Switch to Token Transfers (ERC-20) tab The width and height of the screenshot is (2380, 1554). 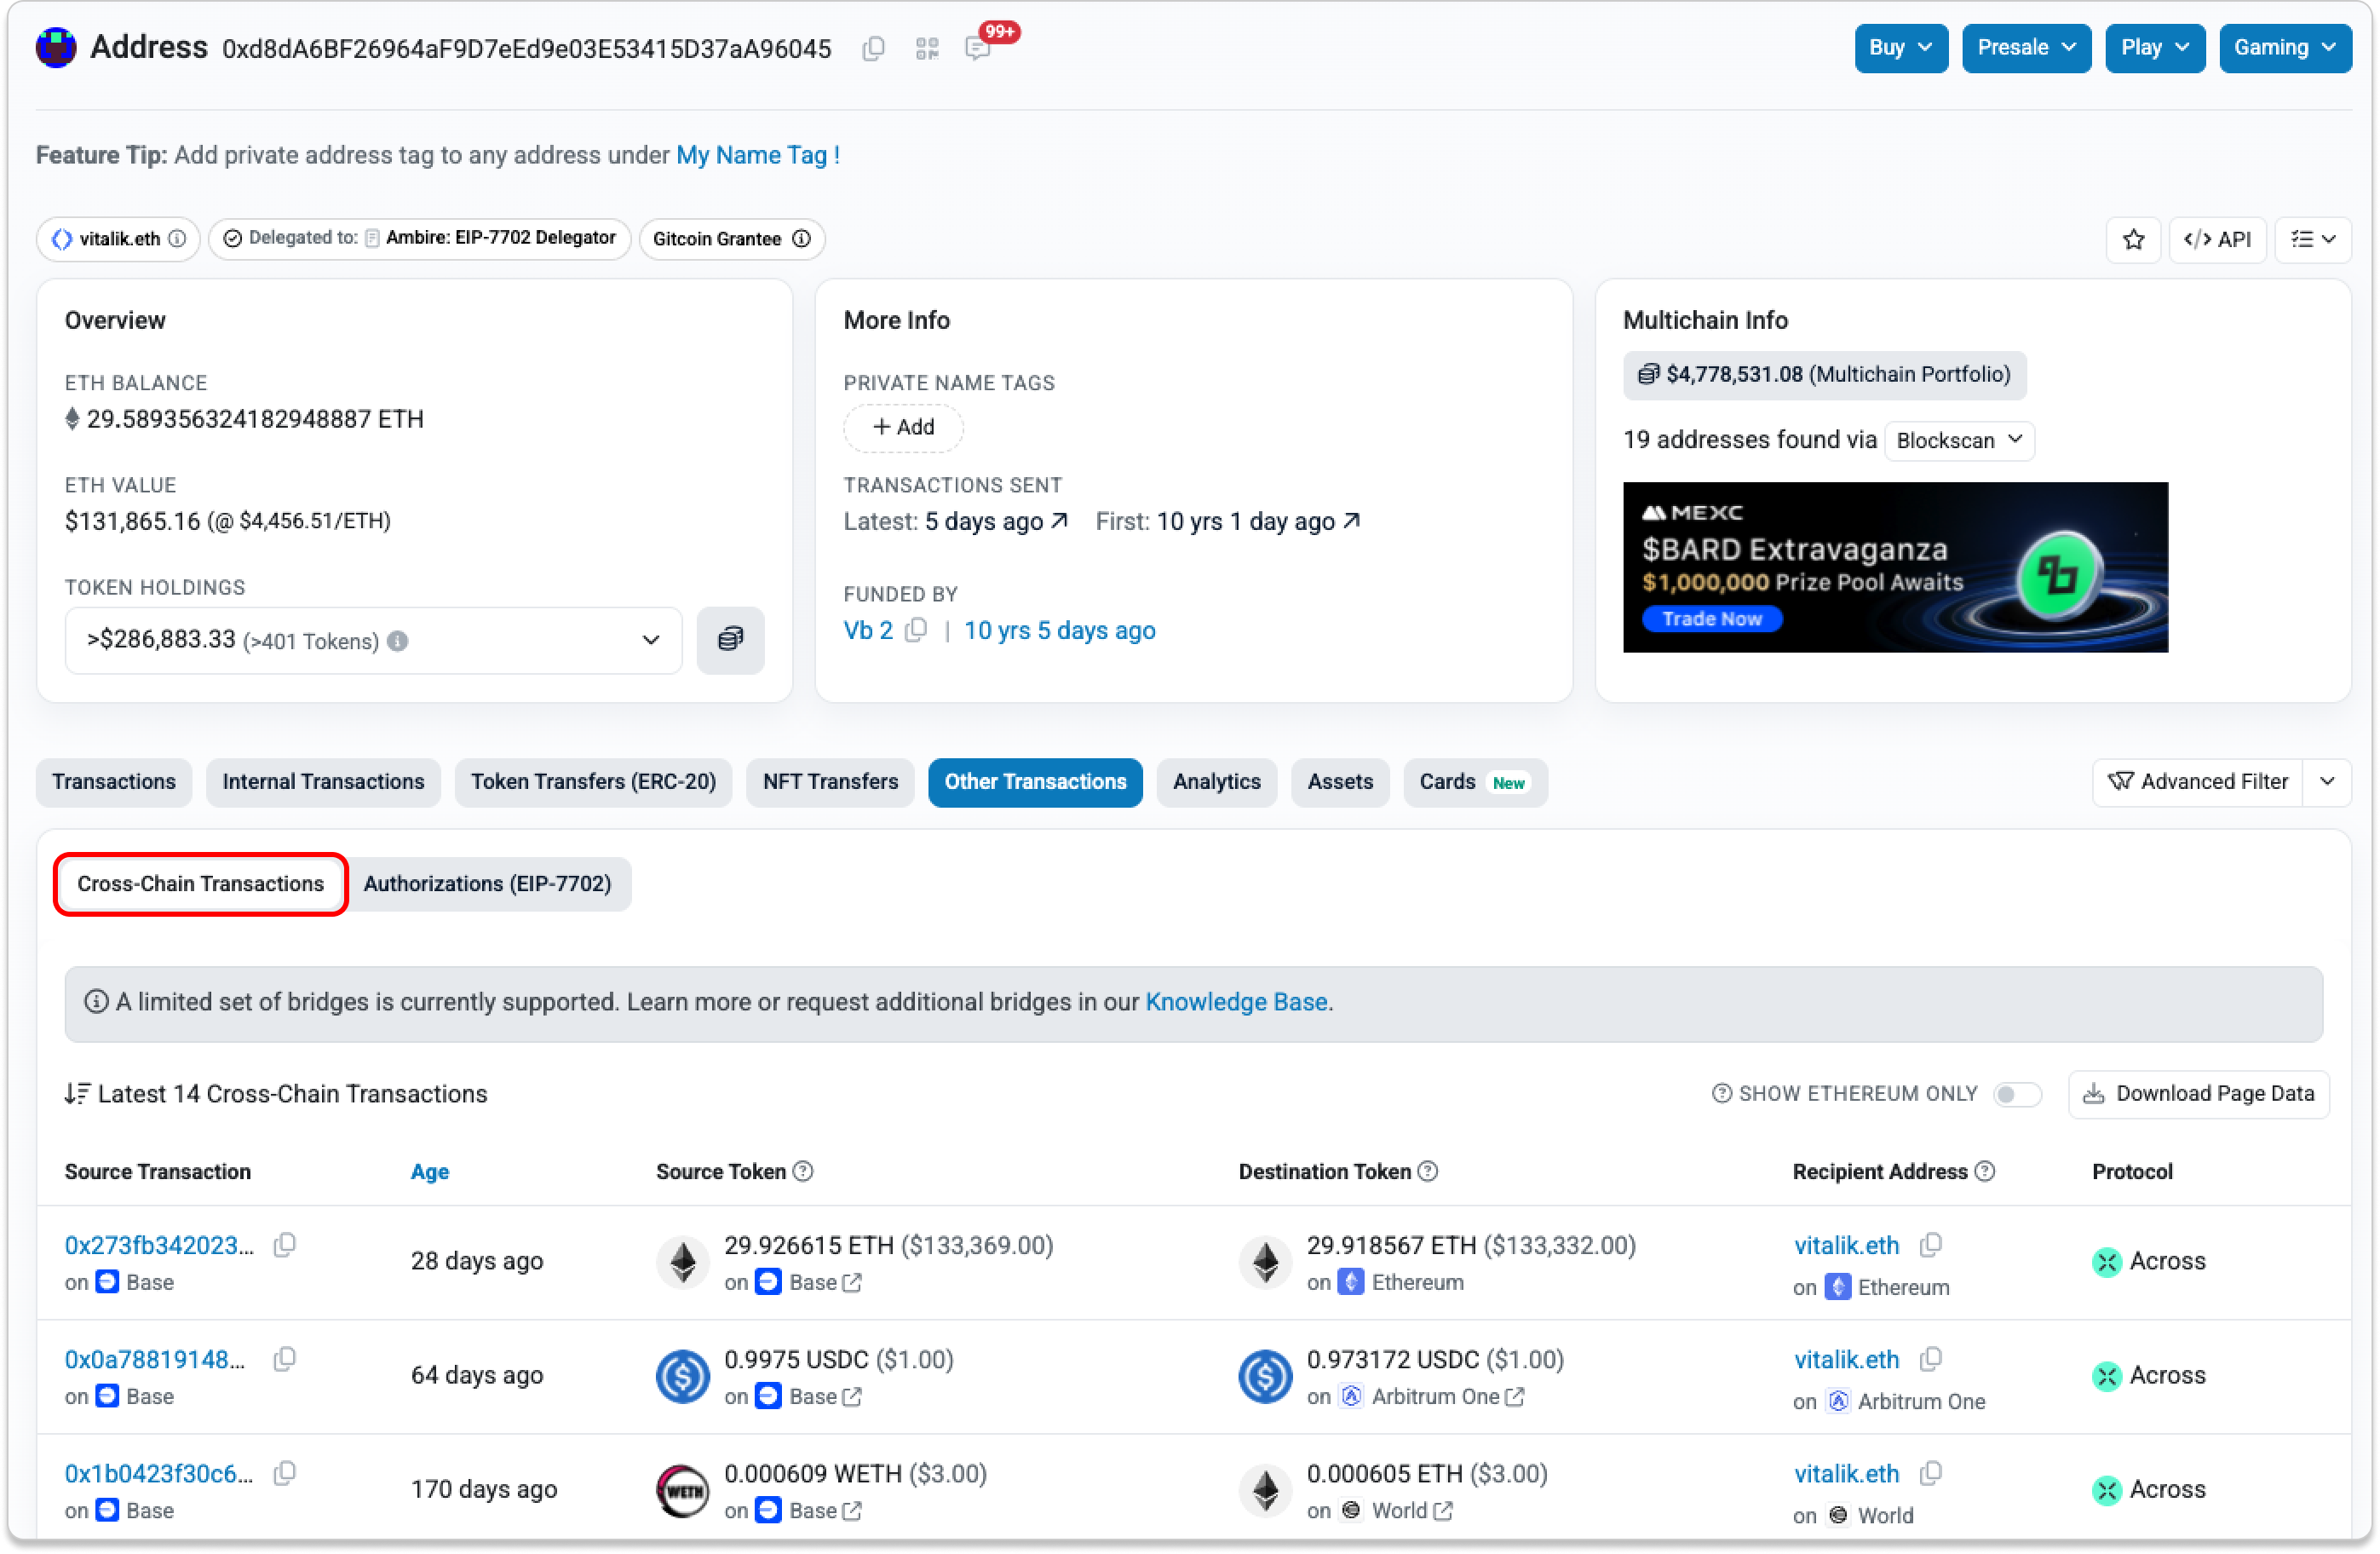(593, 782)
